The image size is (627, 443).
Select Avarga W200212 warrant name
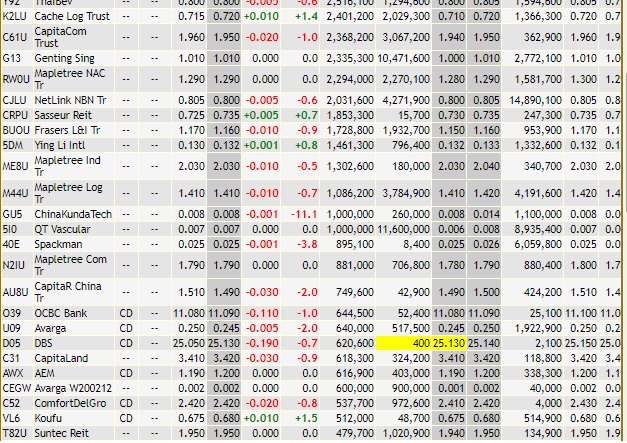(73, 388)
